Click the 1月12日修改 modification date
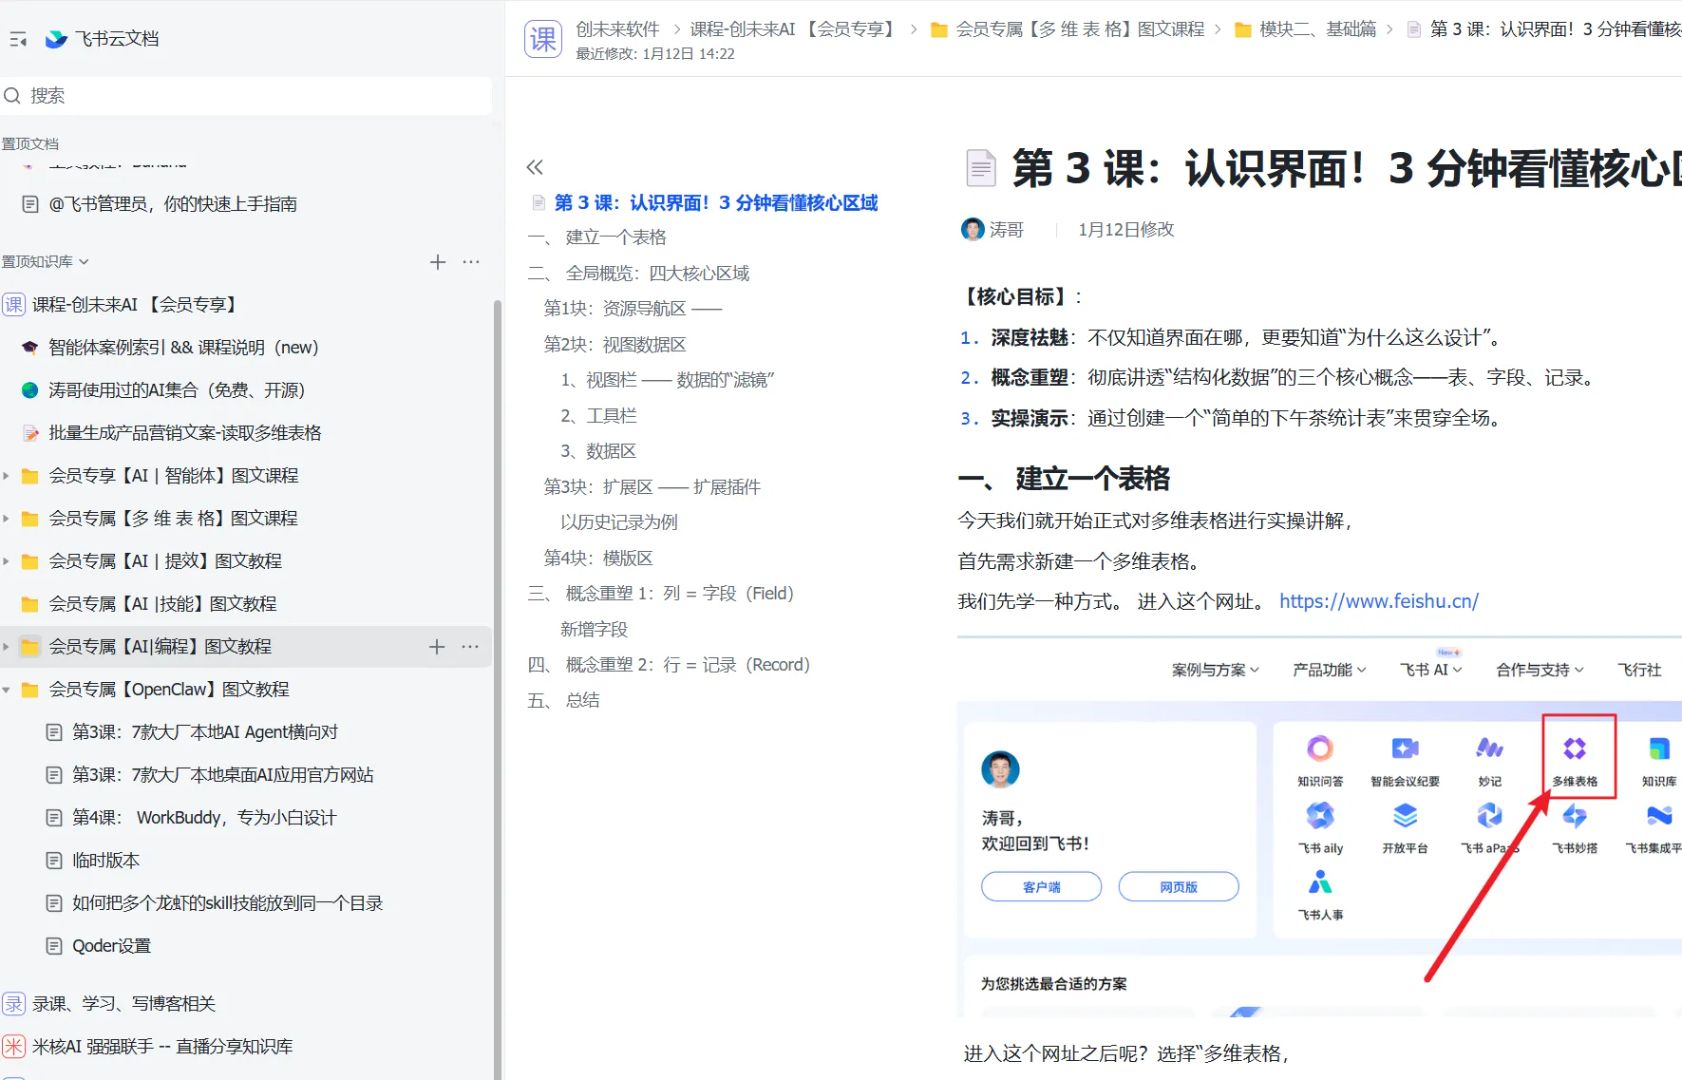 1126,230
